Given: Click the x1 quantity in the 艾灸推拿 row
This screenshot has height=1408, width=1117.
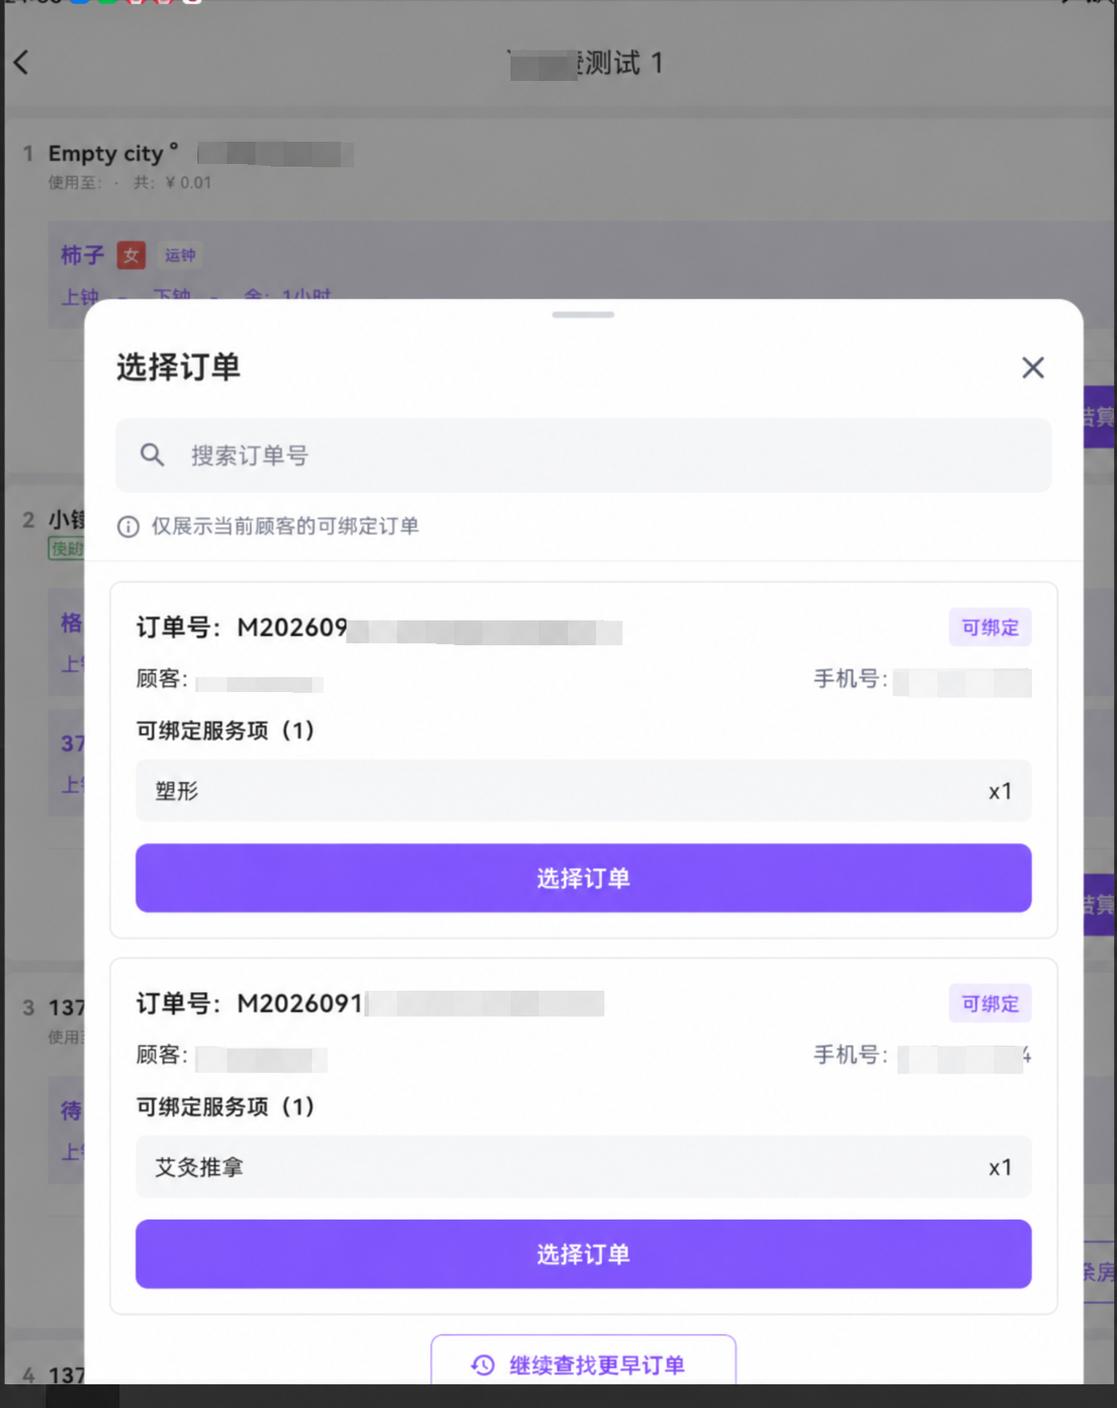Looking at the screenshot, I should 1000,1167.
